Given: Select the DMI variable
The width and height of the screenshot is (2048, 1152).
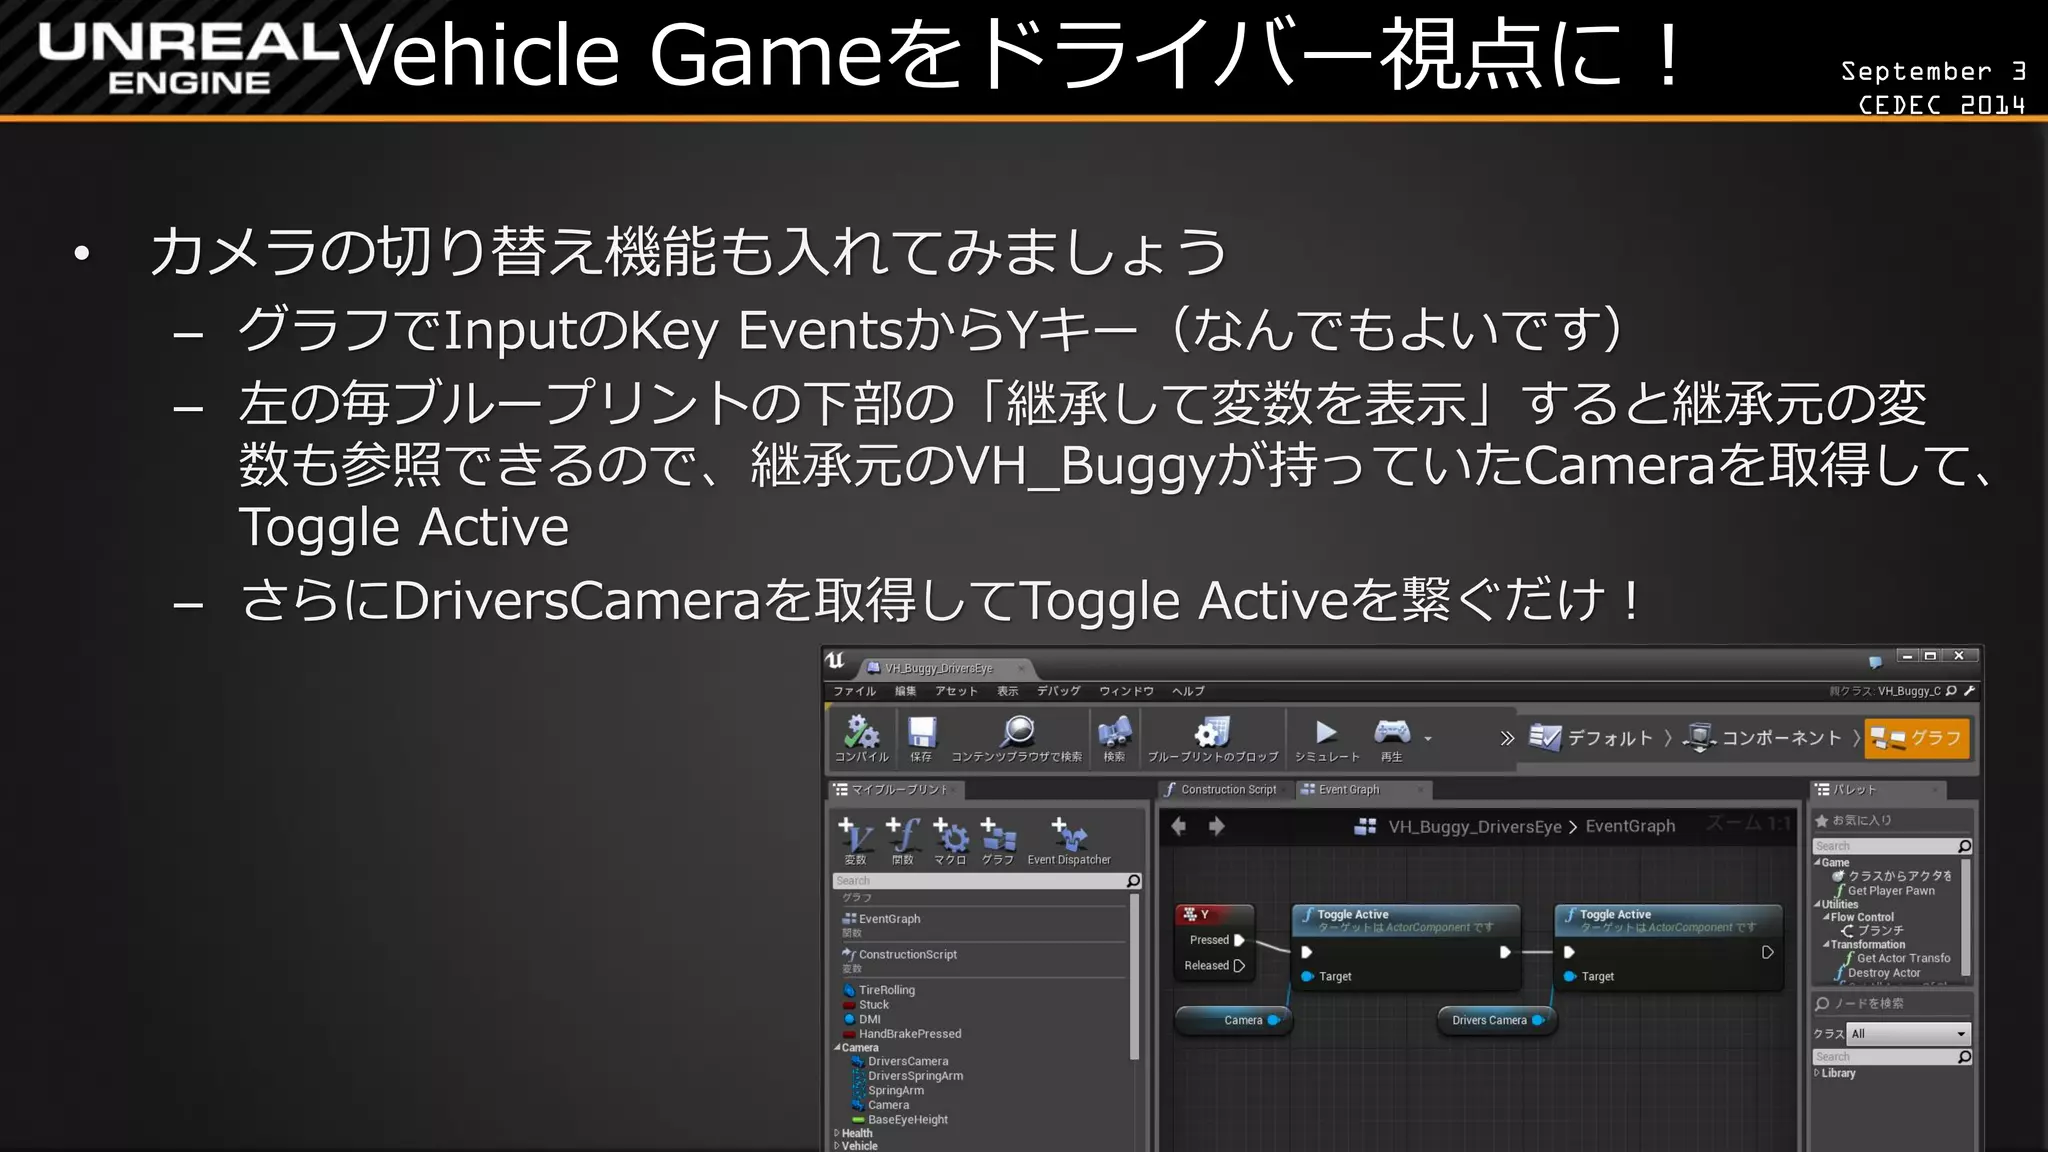Looking at the screenshot, I should 869,1020.
